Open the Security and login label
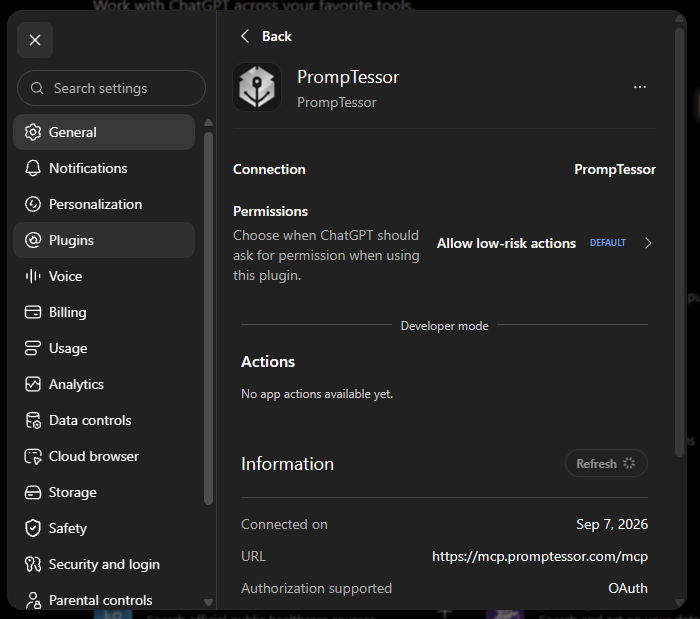Viewport: 700px width, 619px height. click(104, 565)
